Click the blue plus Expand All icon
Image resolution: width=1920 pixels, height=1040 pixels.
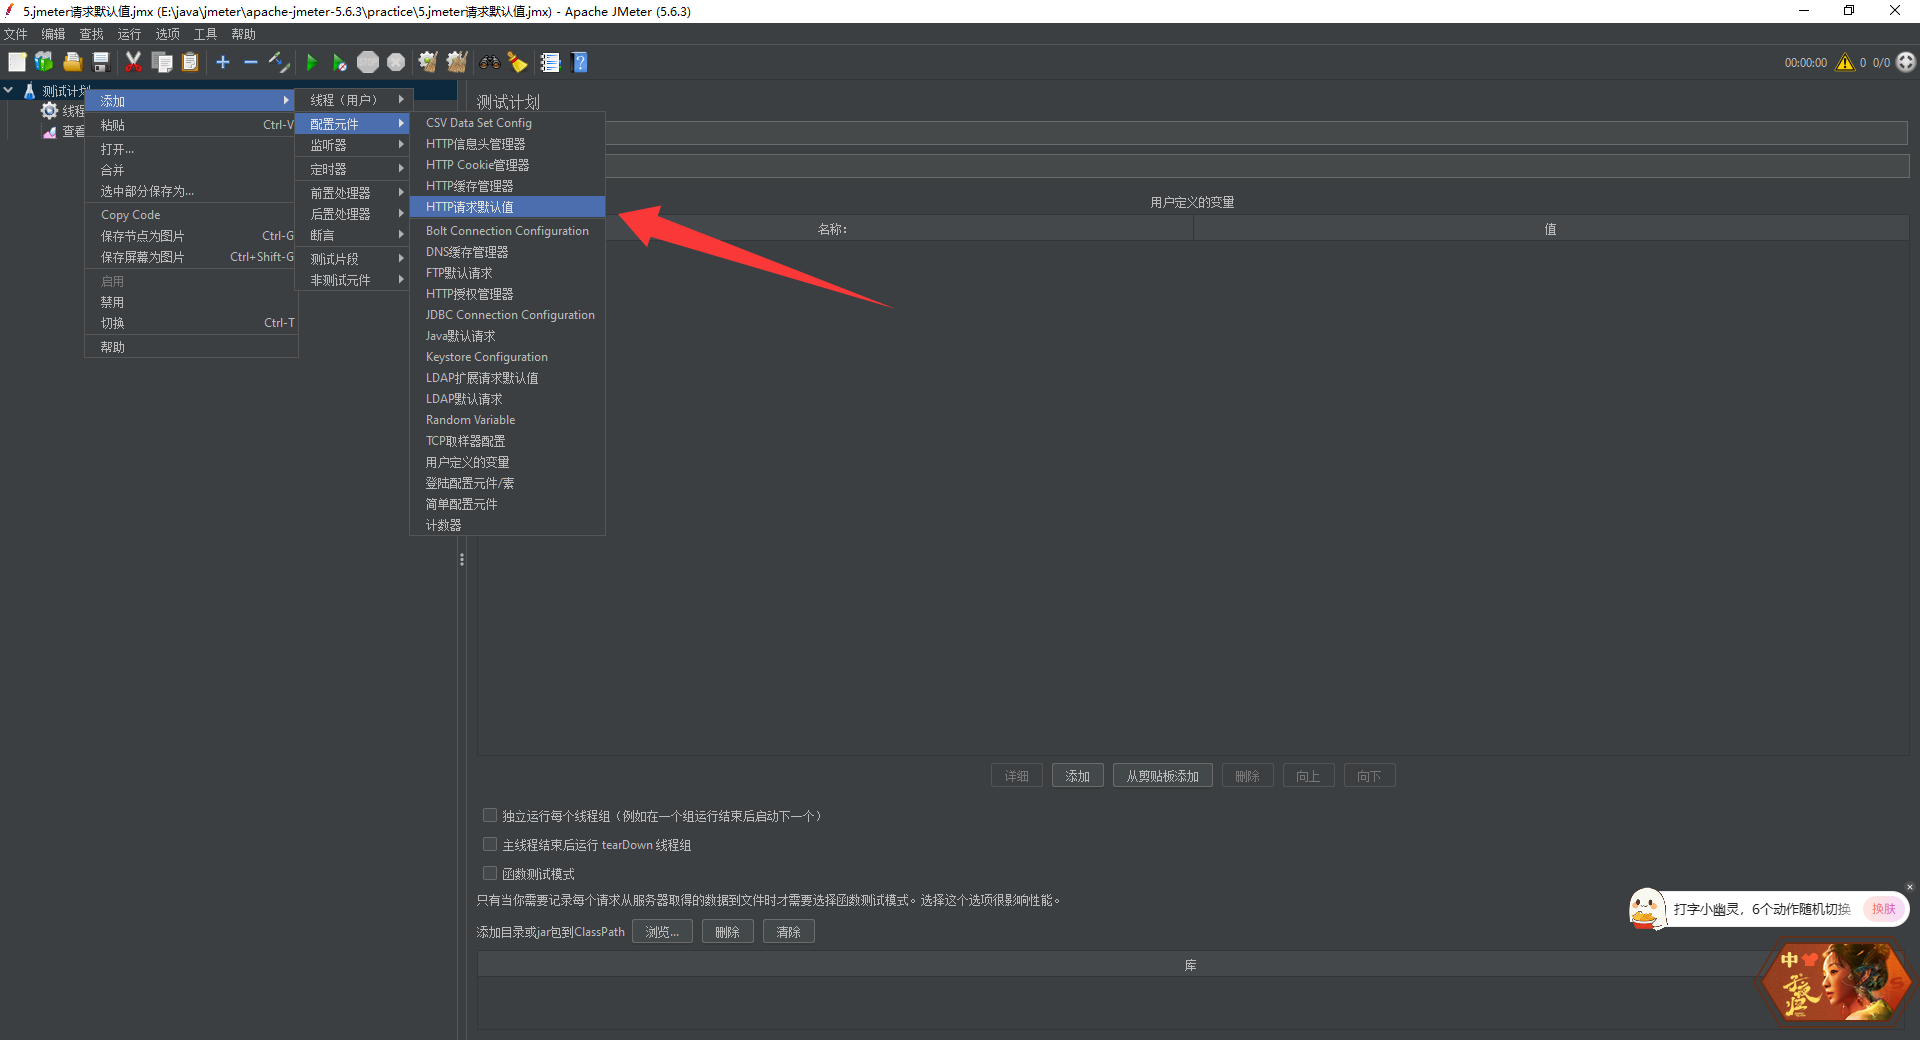223,62
